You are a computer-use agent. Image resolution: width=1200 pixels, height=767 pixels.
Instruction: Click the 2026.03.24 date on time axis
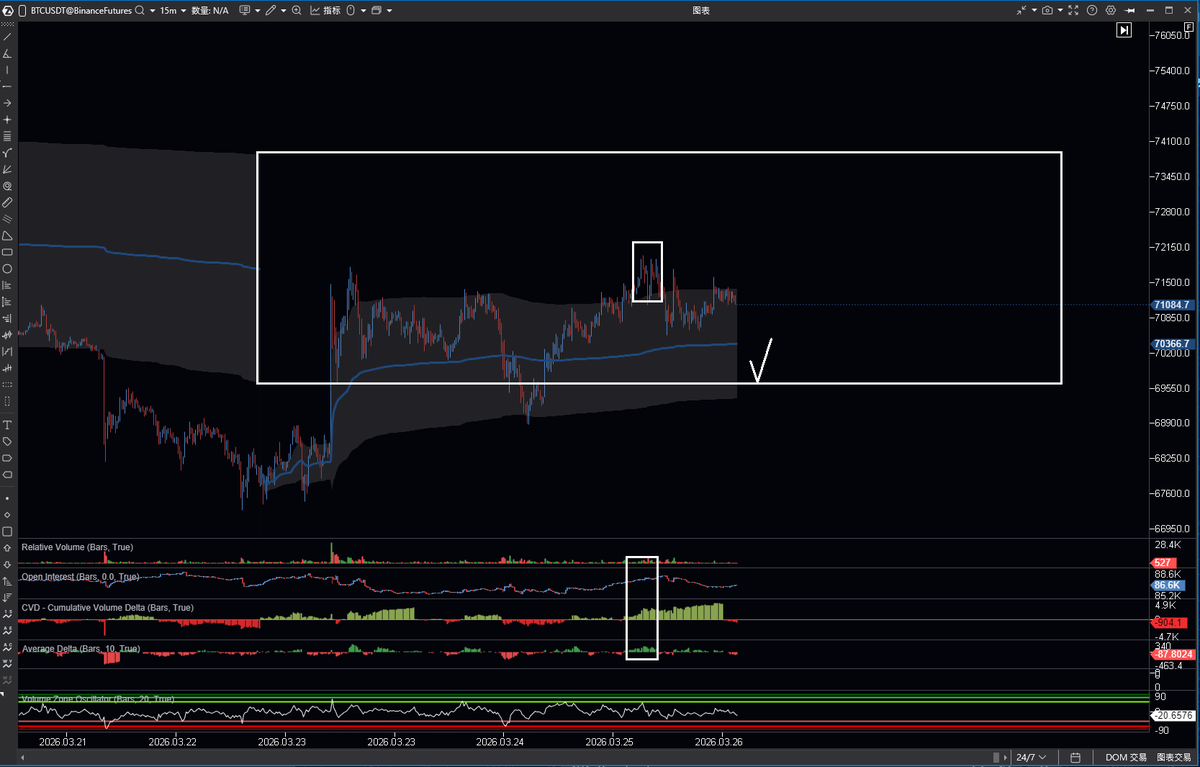498,741
